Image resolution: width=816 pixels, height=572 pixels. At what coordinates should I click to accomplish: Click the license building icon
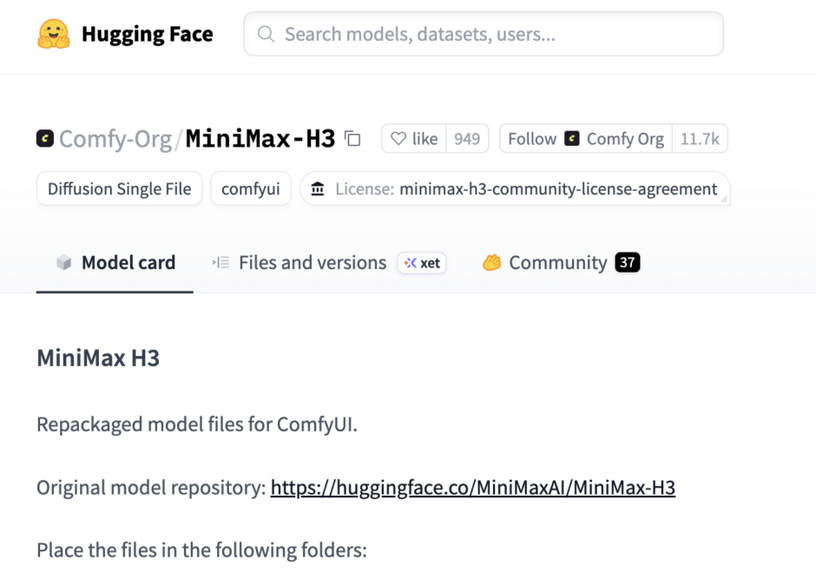[317, 188]
